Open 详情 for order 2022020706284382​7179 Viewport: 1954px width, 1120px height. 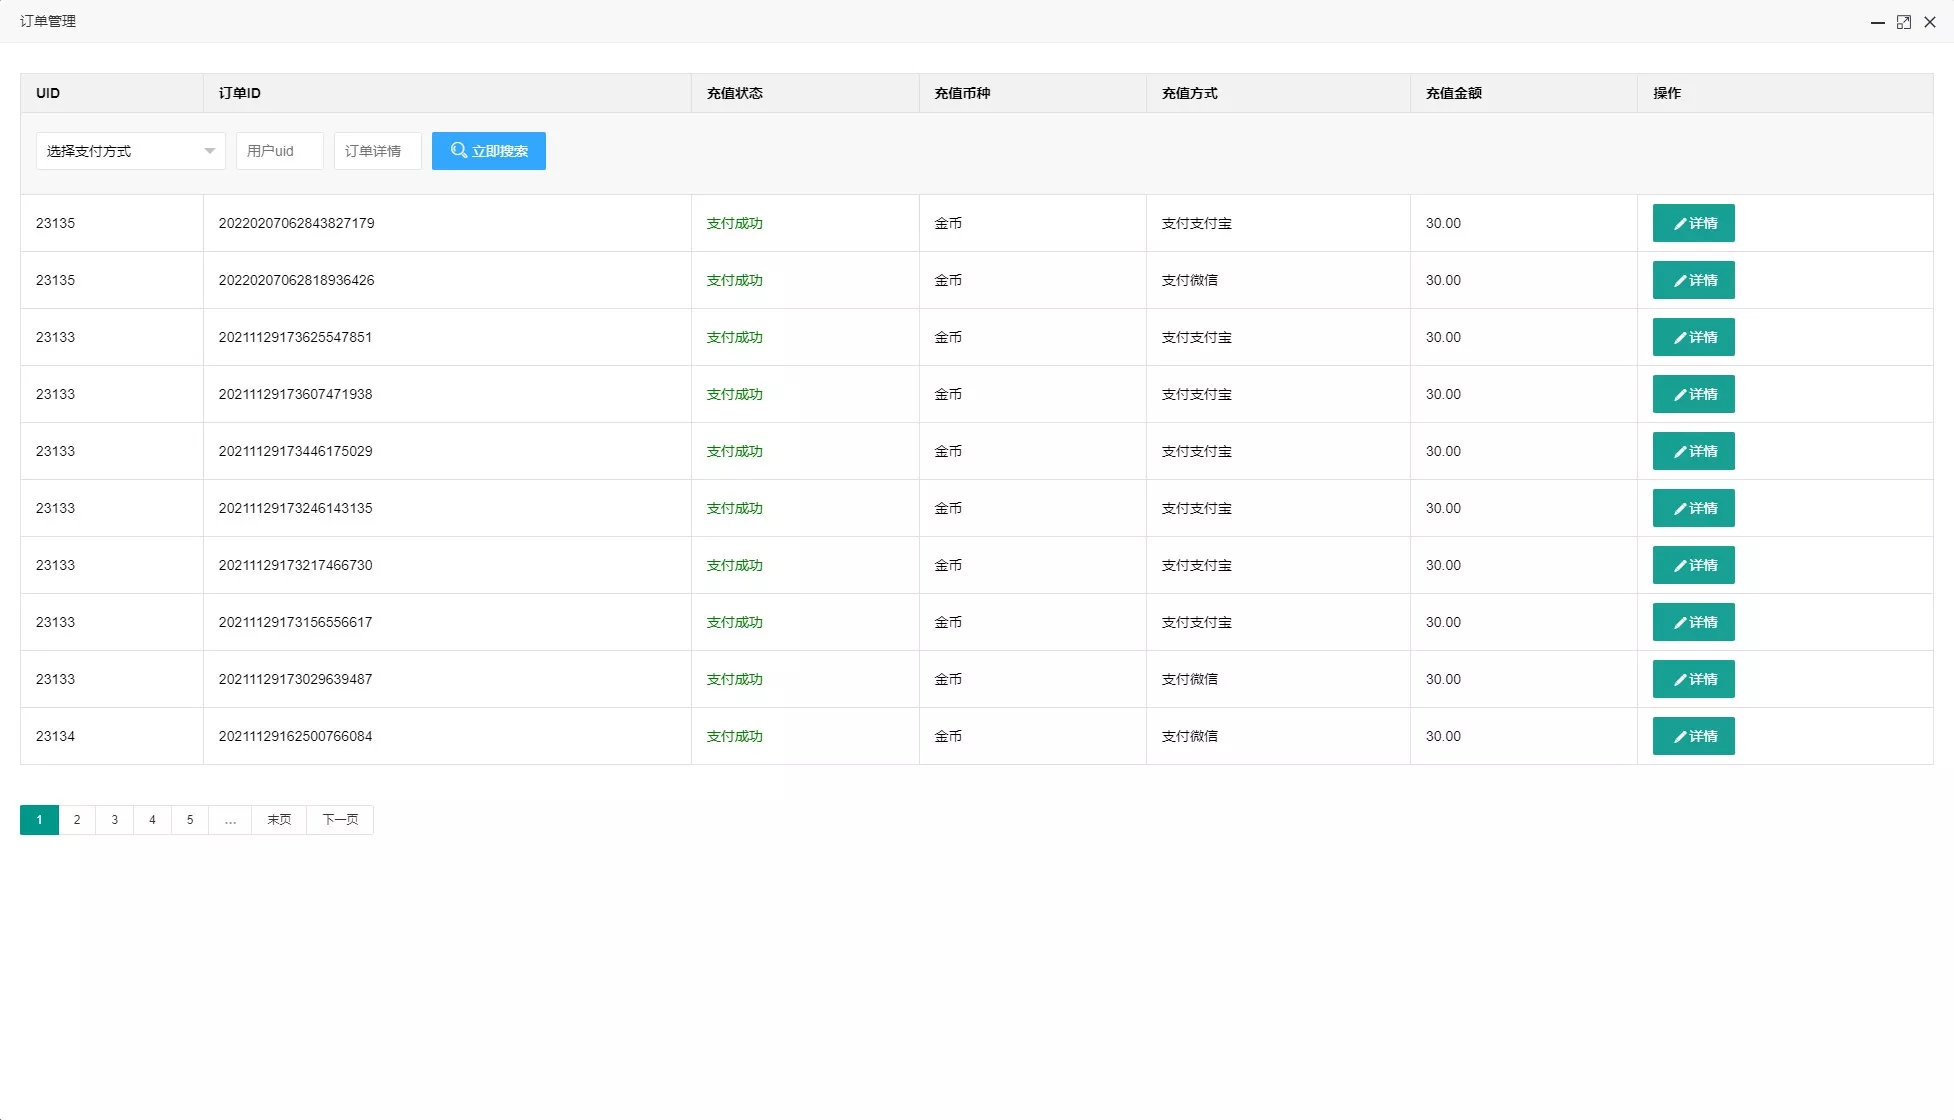1693,223
